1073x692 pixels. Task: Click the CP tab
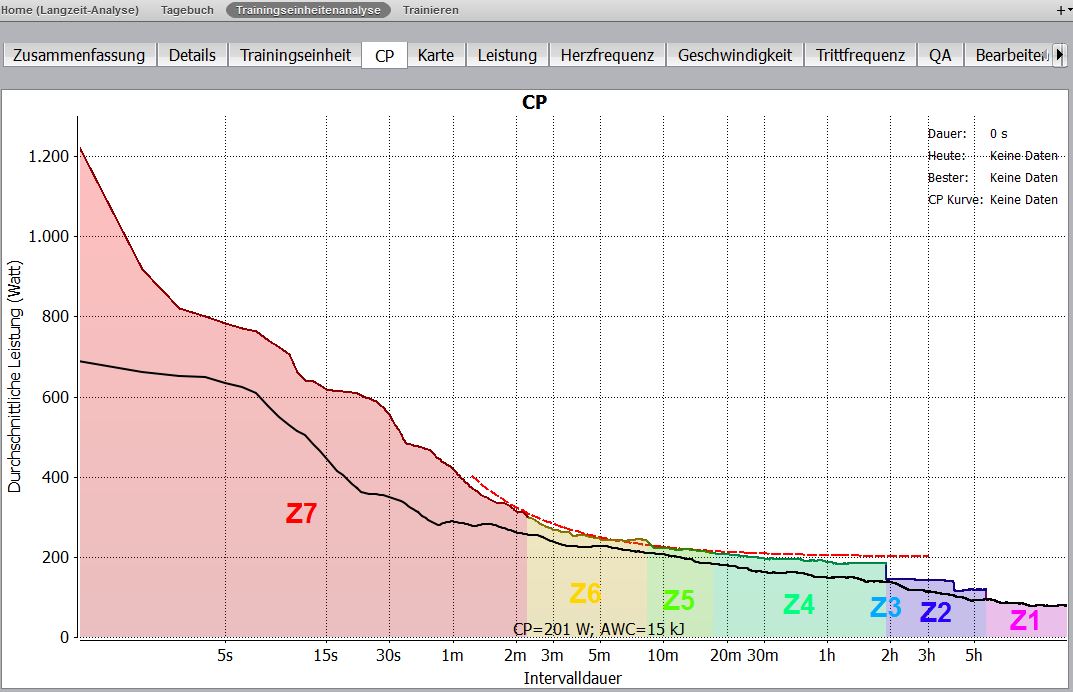coord(384,56)
